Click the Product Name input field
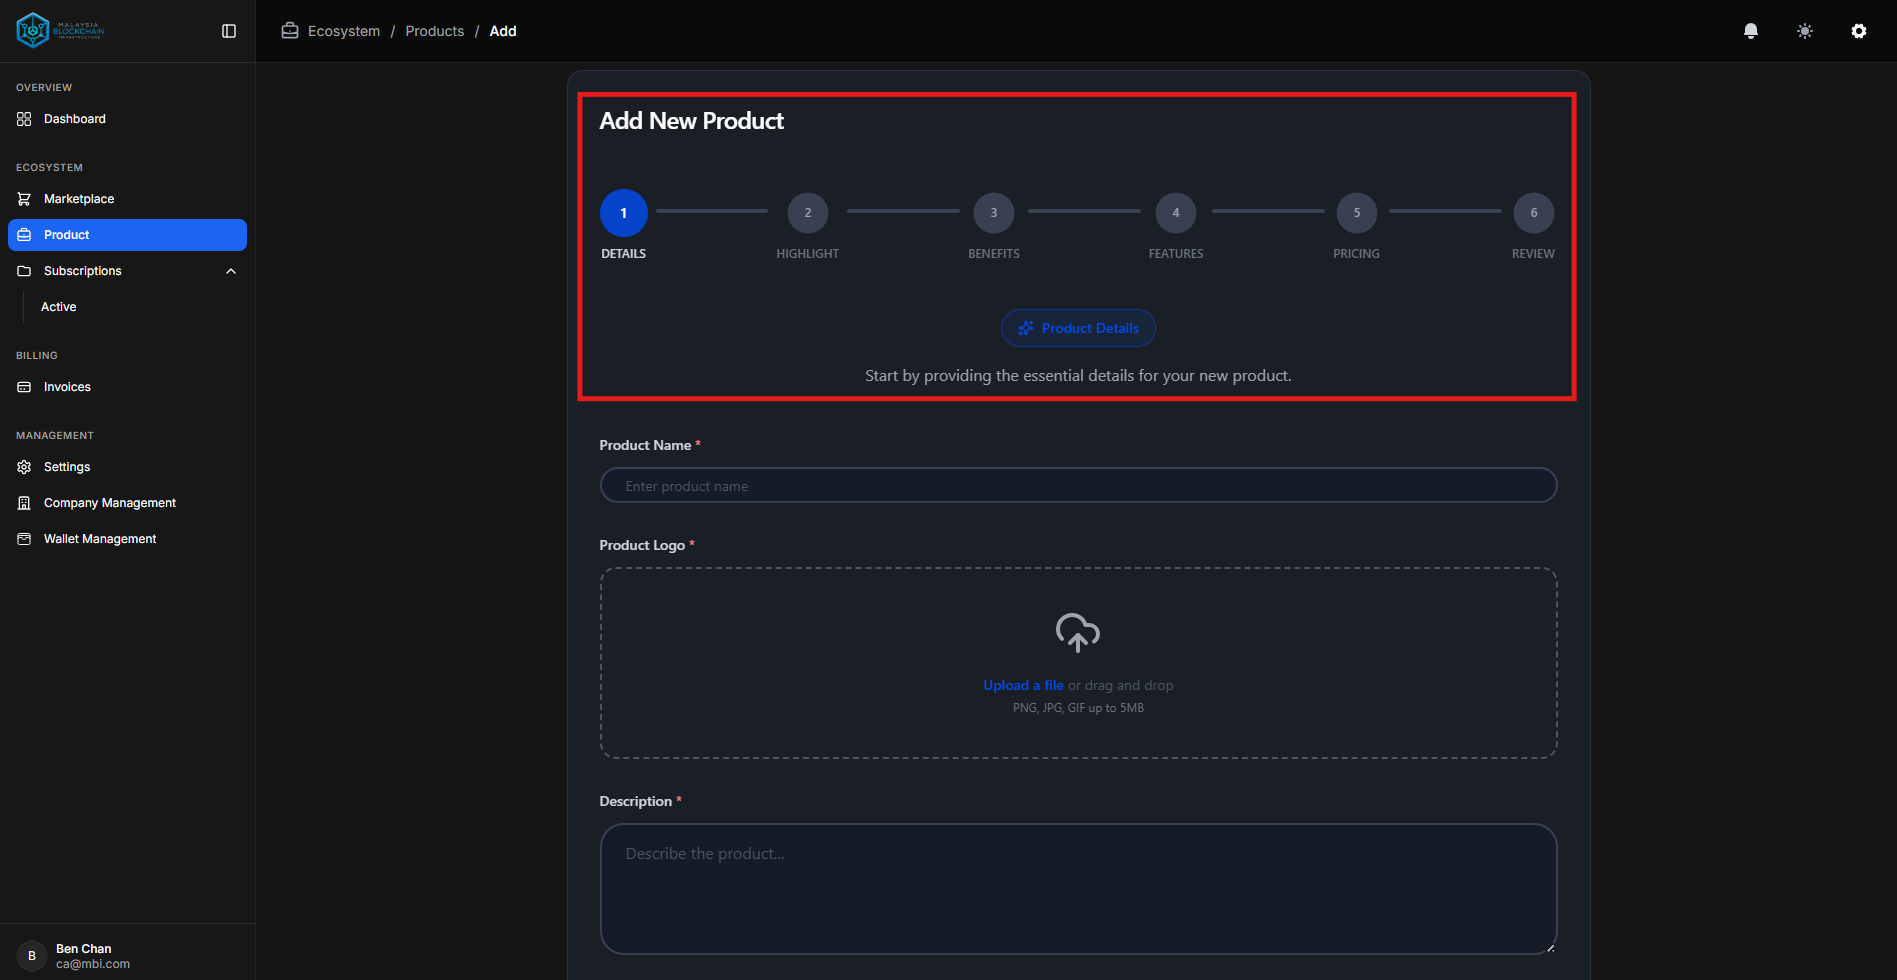The height and width of the screenshot is (980, 1897). [x=1078, y=485]
